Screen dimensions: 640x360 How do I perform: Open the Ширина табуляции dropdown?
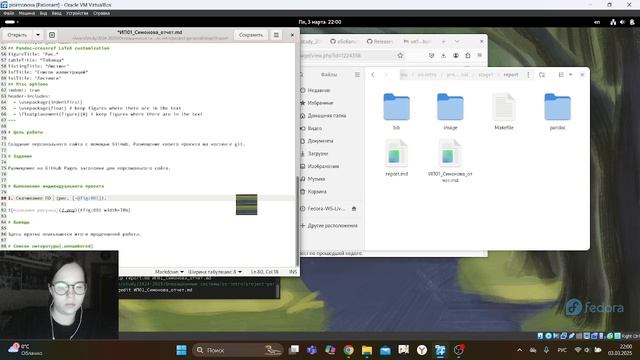pos(215,272)
